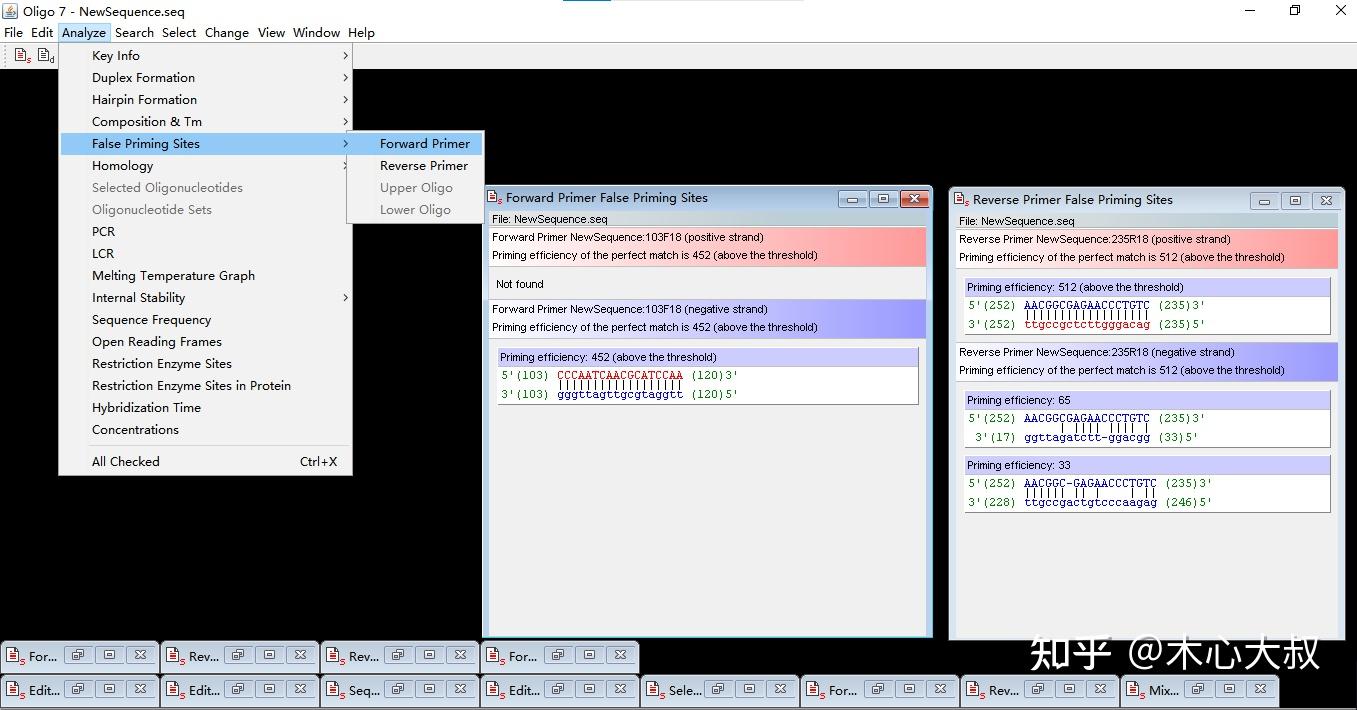The height and width of the screenshot is (710, 1357).
Task: Expand the Internal Stability submenu arrow
Action: click(x=345, y=298)
